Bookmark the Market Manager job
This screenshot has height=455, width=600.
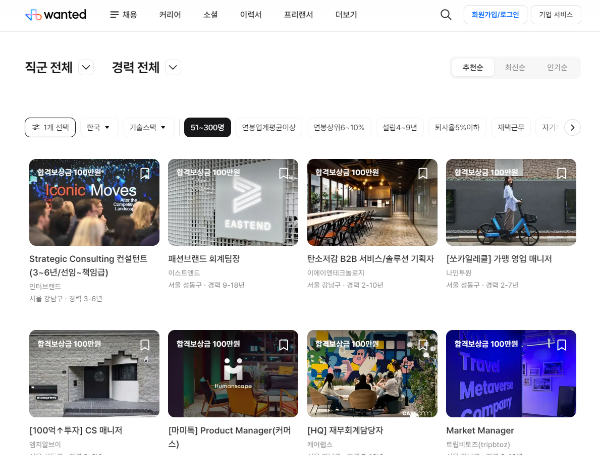point(562,345)
